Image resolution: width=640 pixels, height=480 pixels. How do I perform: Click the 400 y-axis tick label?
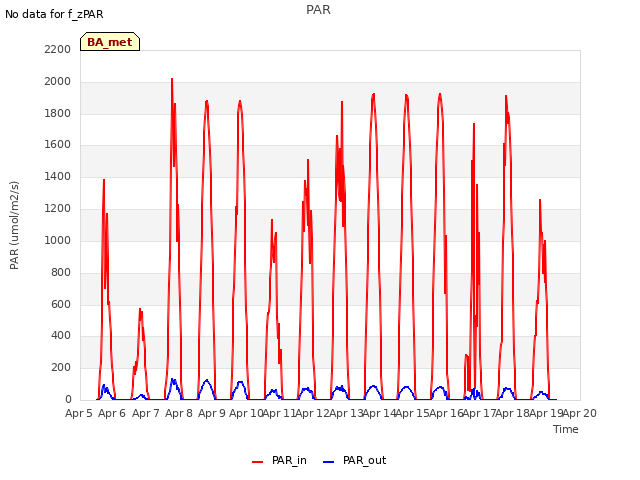click(61, 336)
